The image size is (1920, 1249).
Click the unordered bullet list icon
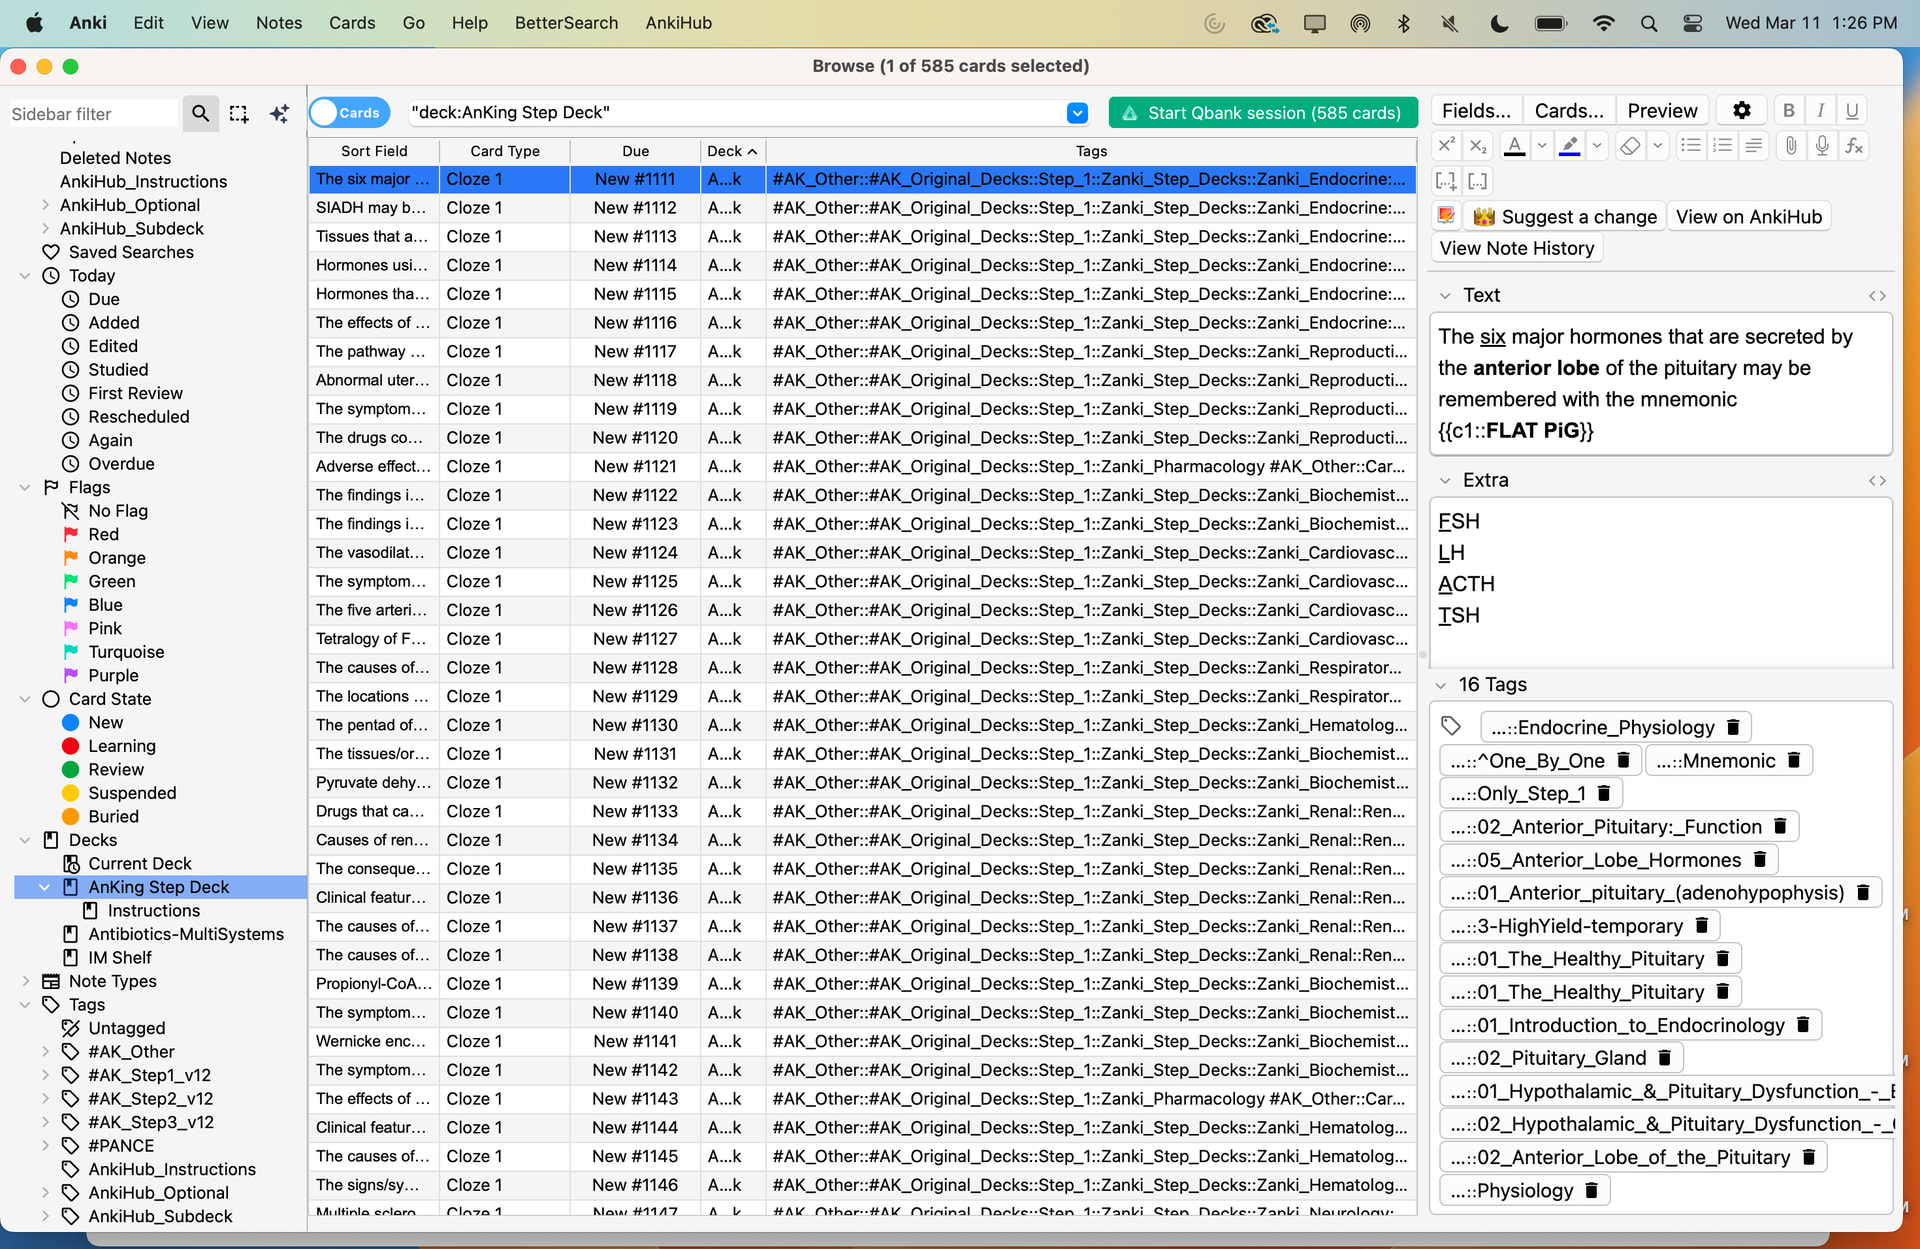[x=1690, y=147]
